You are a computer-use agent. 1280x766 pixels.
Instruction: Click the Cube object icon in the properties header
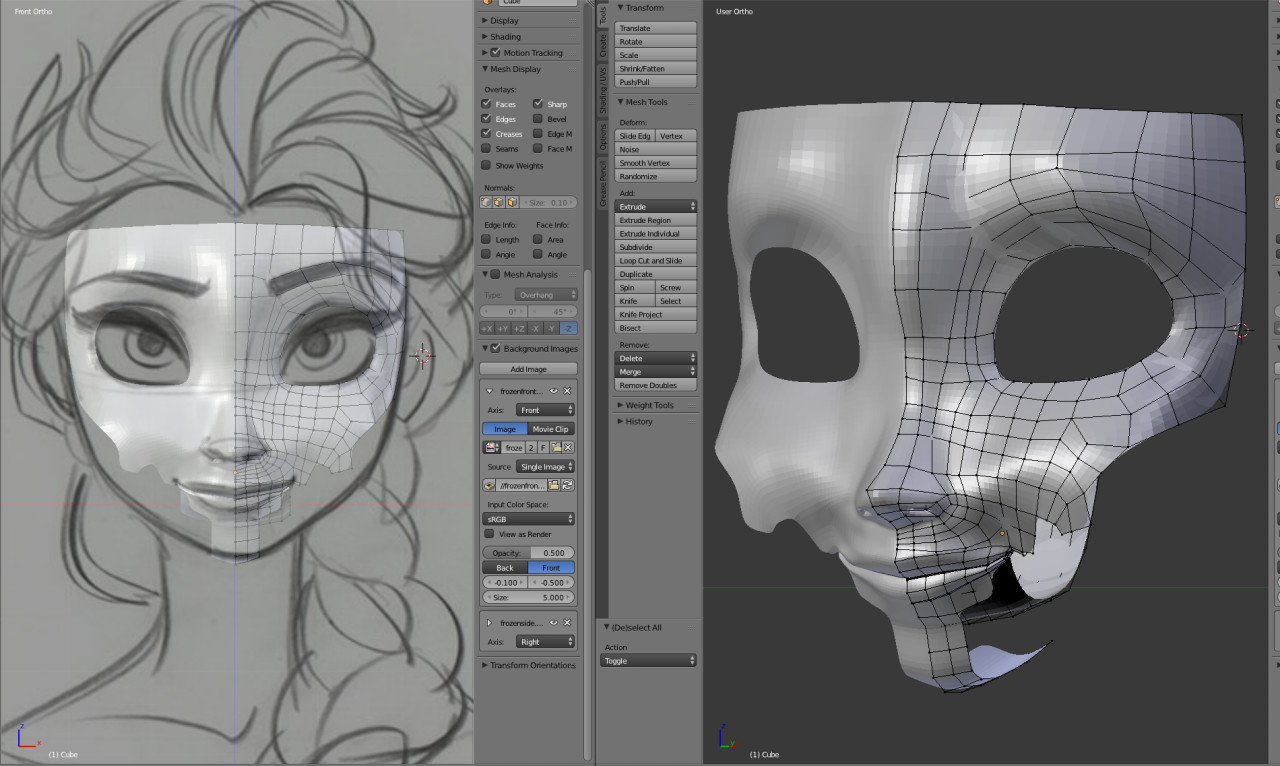point(488,3)
